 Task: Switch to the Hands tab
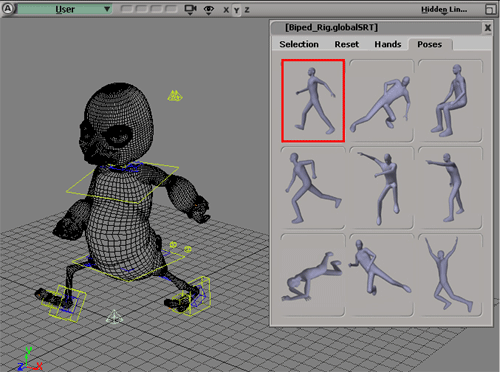tap(388, 44)
